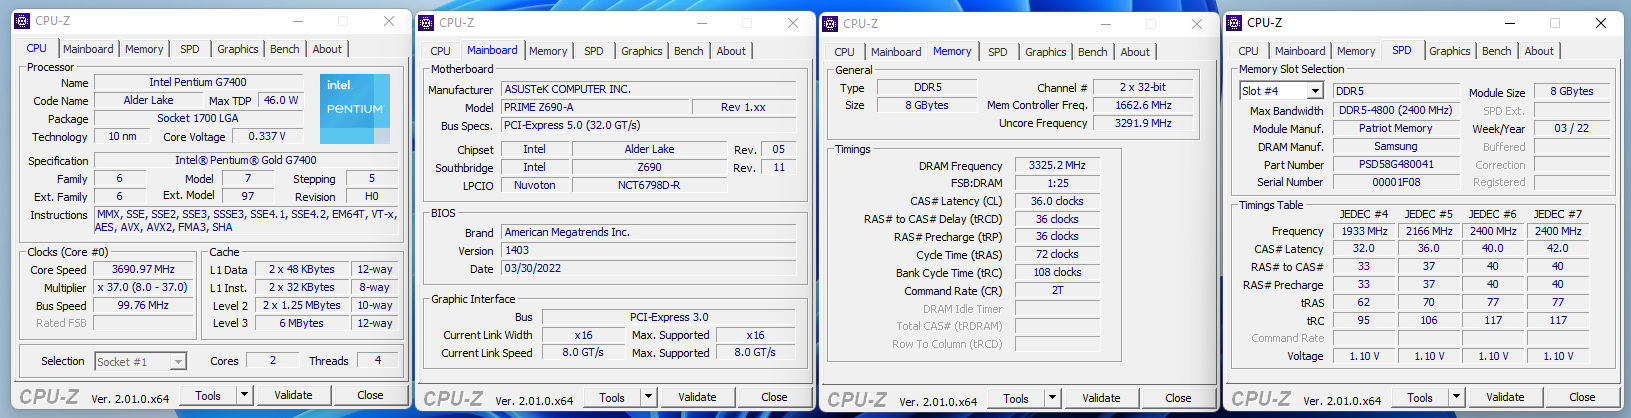This screenshot has width=1631, height=418.
Task: Click Close button in the CPU window
Action: tap(370, 395)
